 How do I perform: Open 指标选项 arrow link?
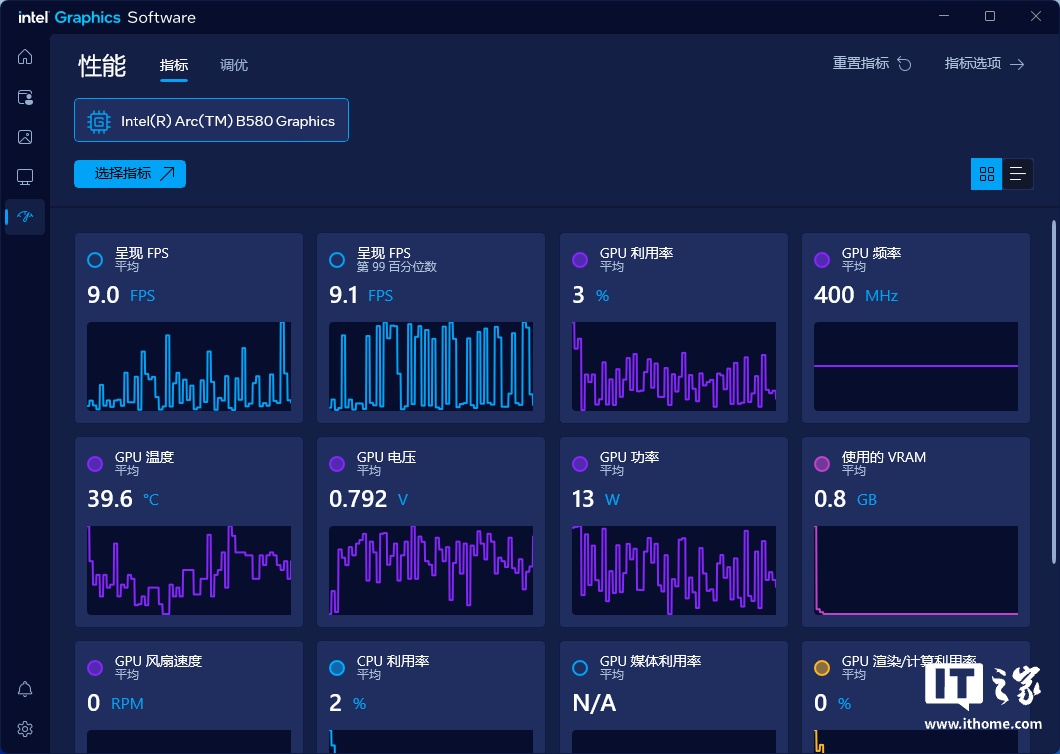(x=985, y=64)
